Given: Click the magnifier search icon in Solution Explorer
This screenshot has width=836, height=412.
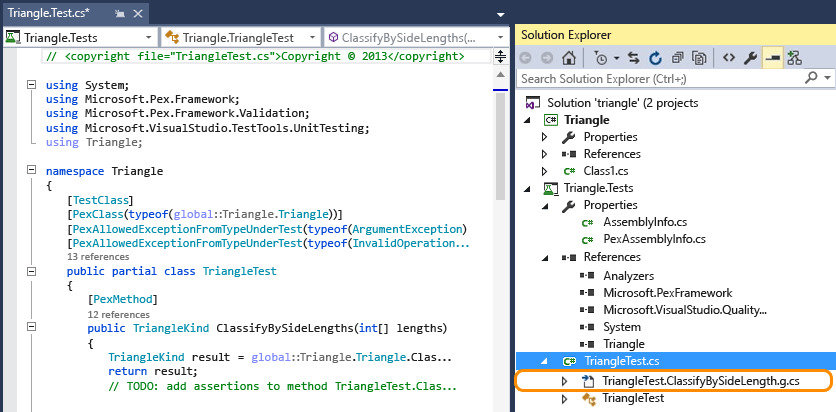Looking at the screenshot, I should 811,78.
